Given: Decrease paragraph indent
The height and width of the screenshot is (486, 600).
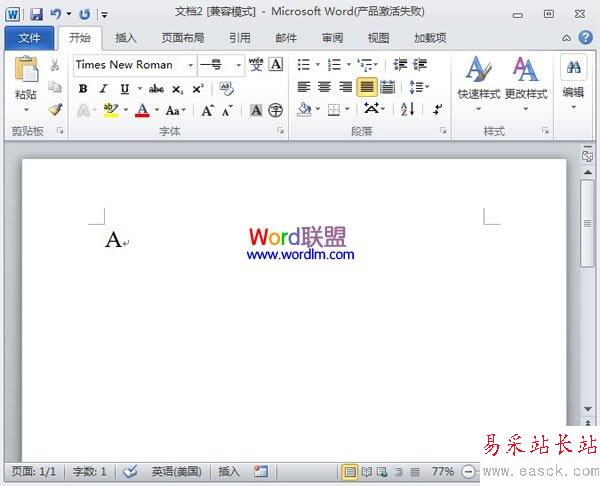Looking at the screenshot, I should point(400,65).
